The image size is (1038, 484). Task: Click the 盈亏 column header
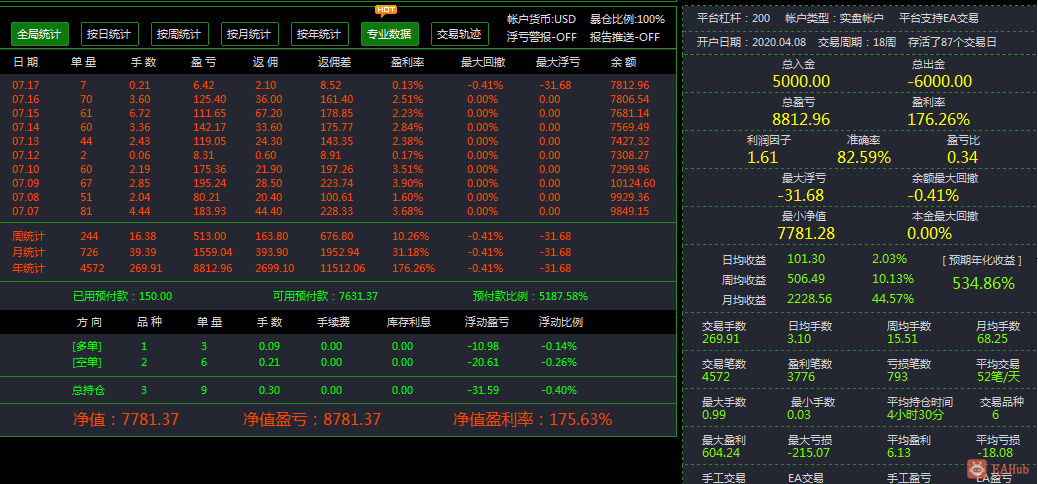204,62
